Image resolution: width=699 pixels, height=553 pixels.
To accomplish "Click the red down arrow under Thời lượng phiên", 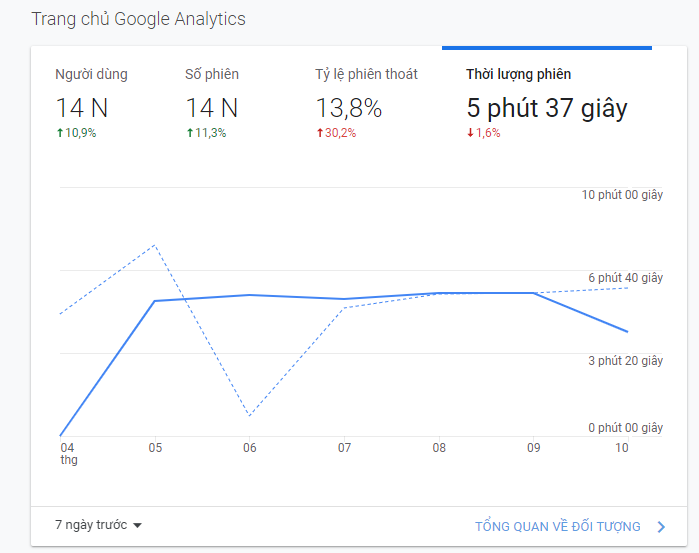I will coord(470,133).
